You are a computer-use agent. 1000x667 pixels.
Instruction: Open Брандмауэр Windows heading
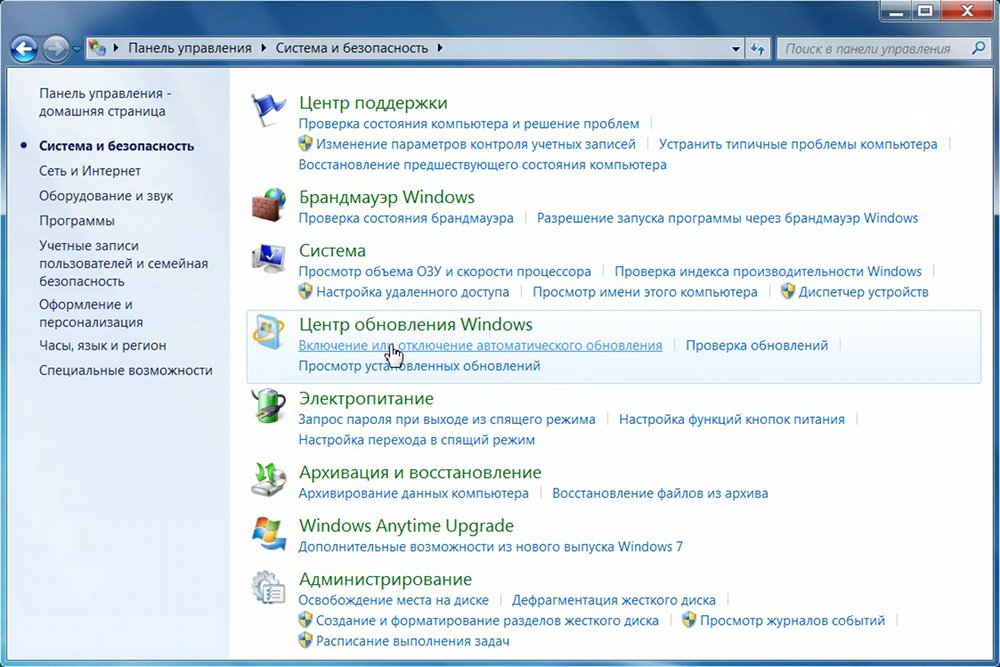(387, 197)
